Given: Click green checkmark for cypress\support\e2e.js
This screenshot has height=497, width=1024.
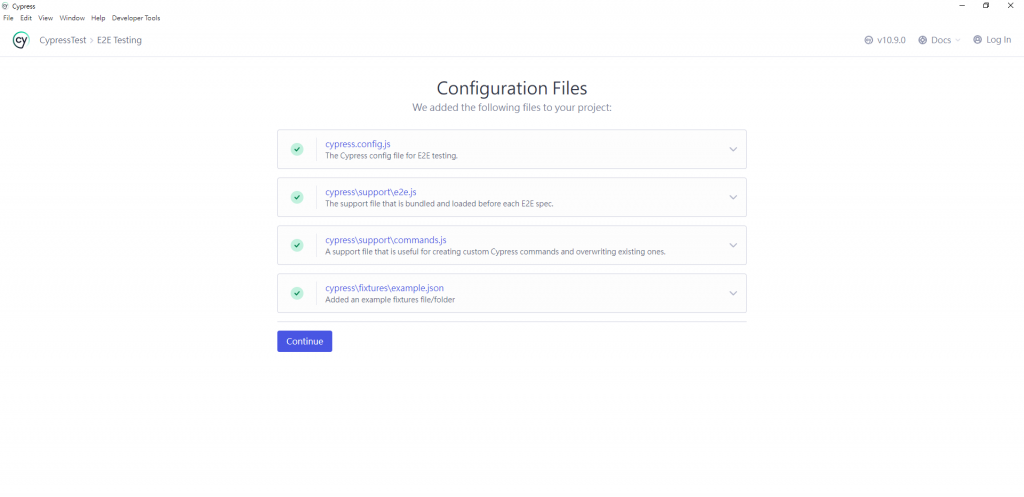Looking at the screenshot, I should coord(297,197).
